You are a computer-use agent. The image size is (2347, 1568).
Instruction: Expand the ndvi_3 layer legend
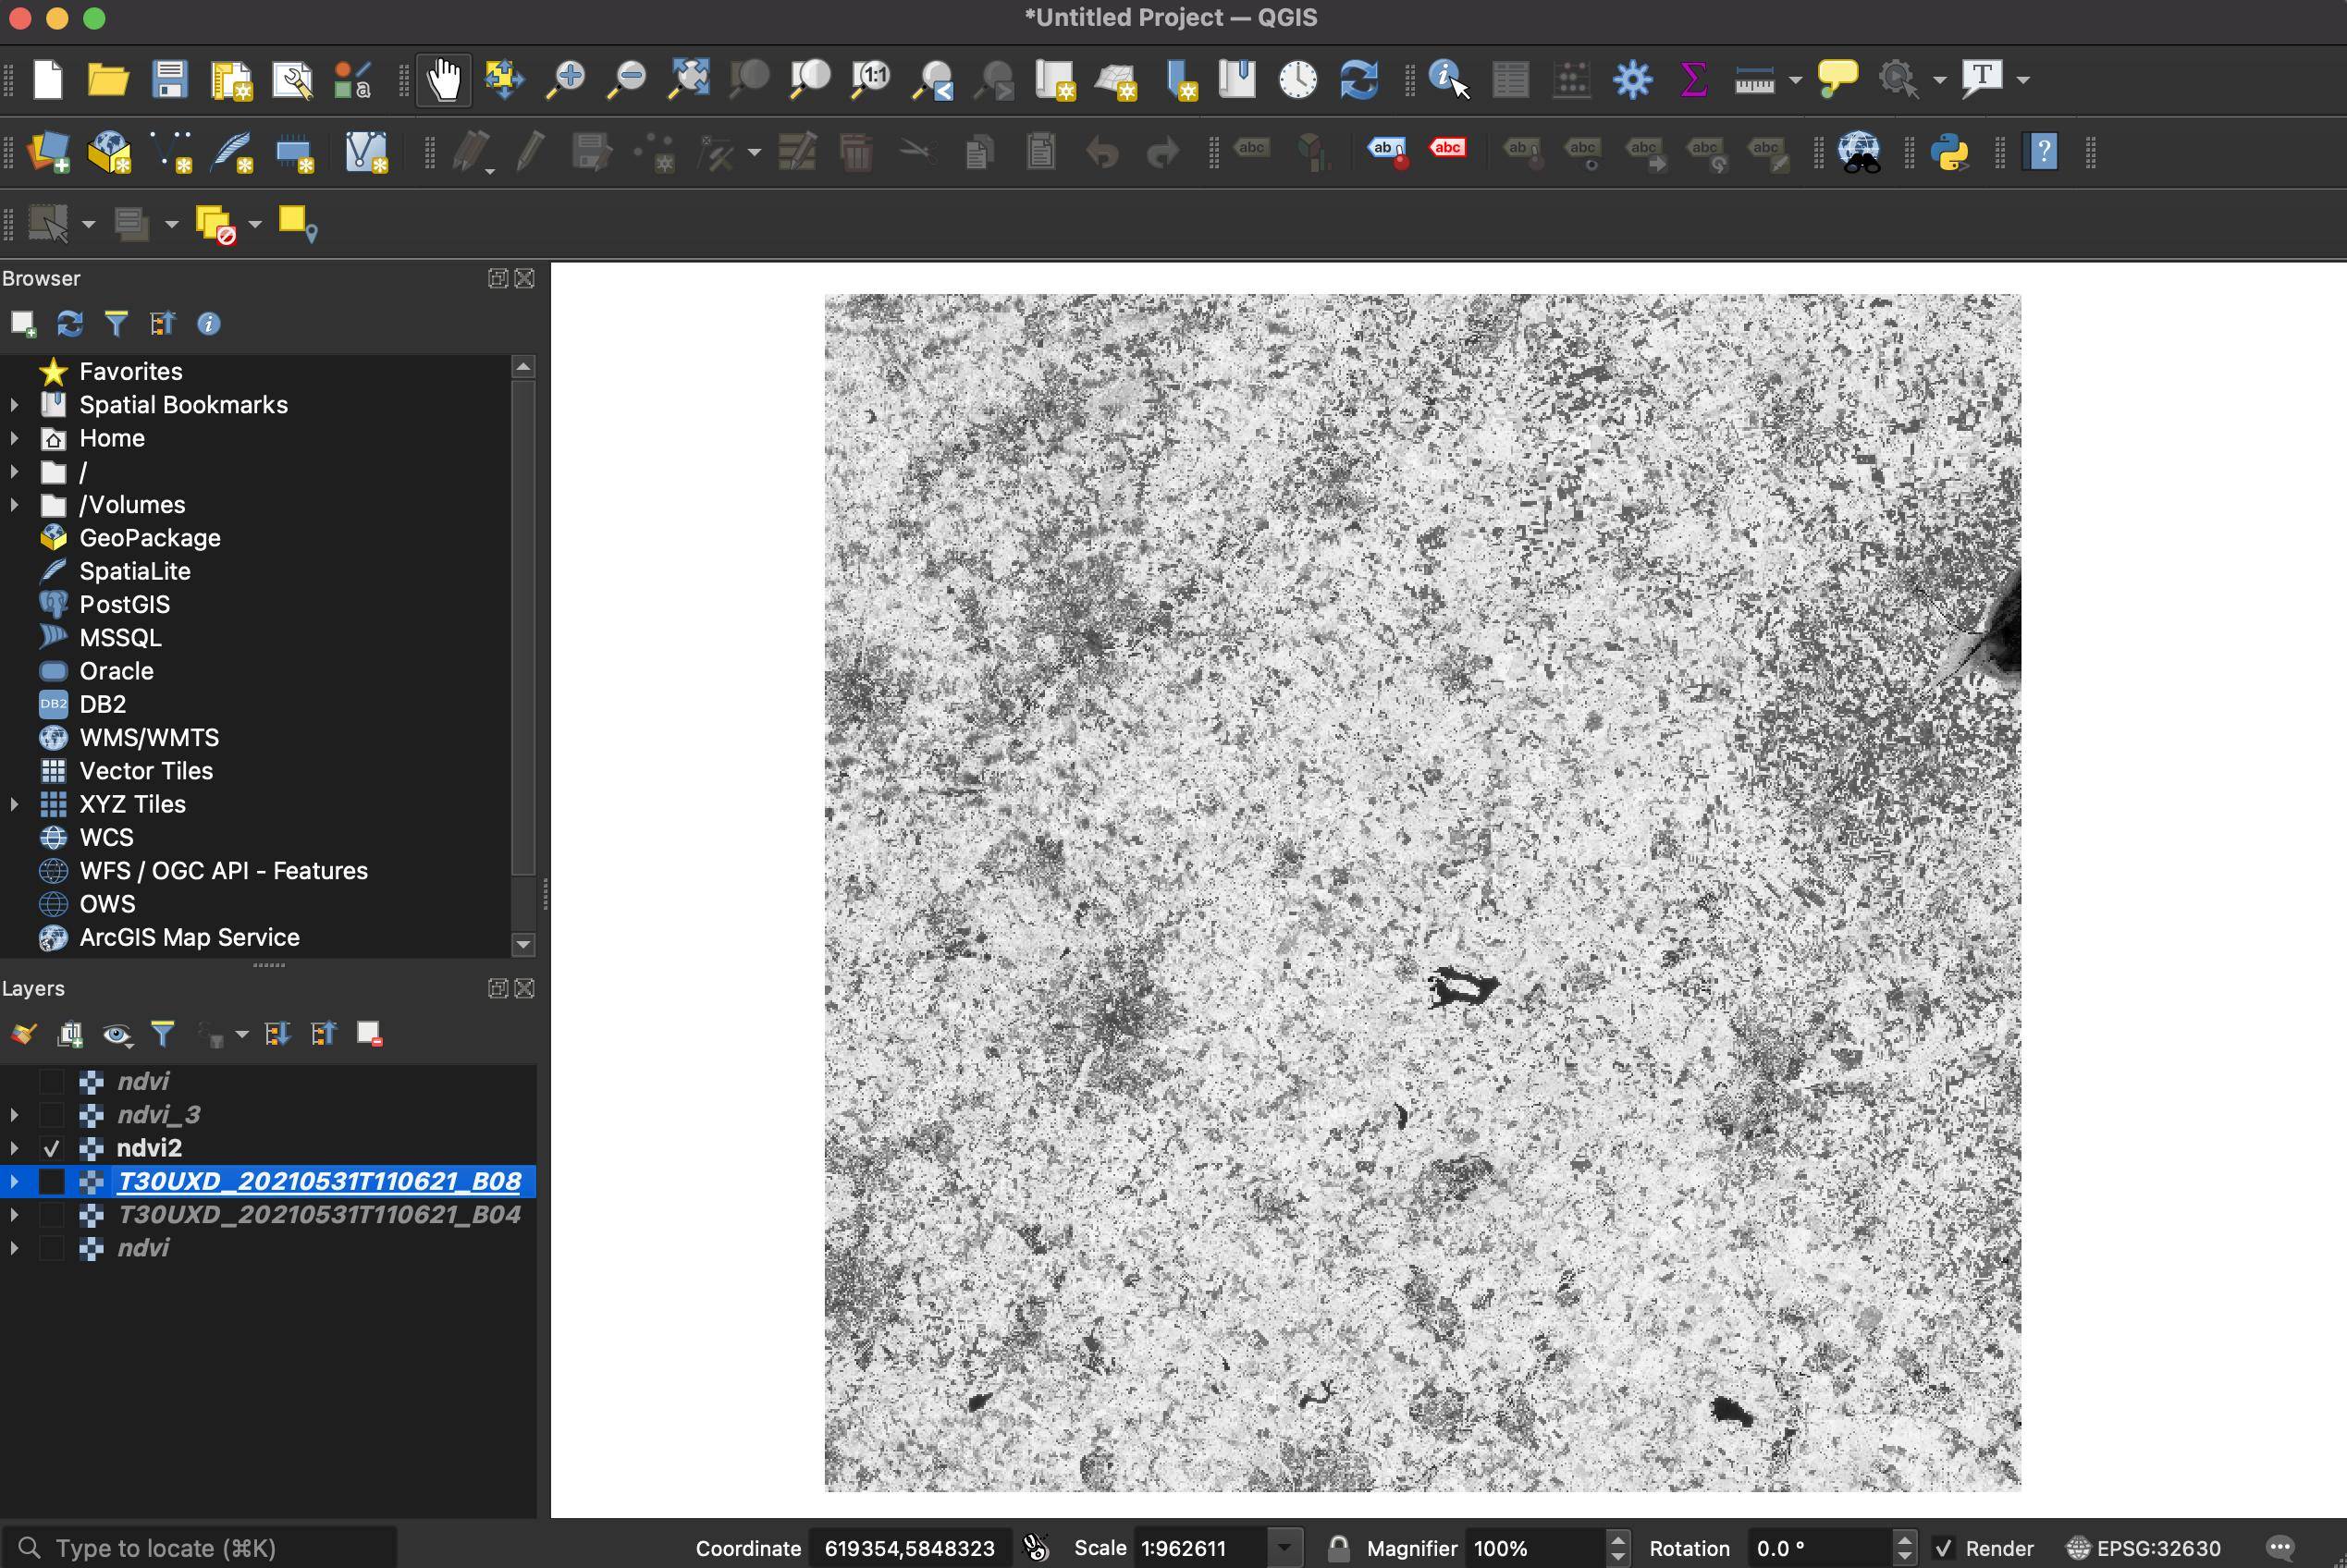coord(14,1115)
